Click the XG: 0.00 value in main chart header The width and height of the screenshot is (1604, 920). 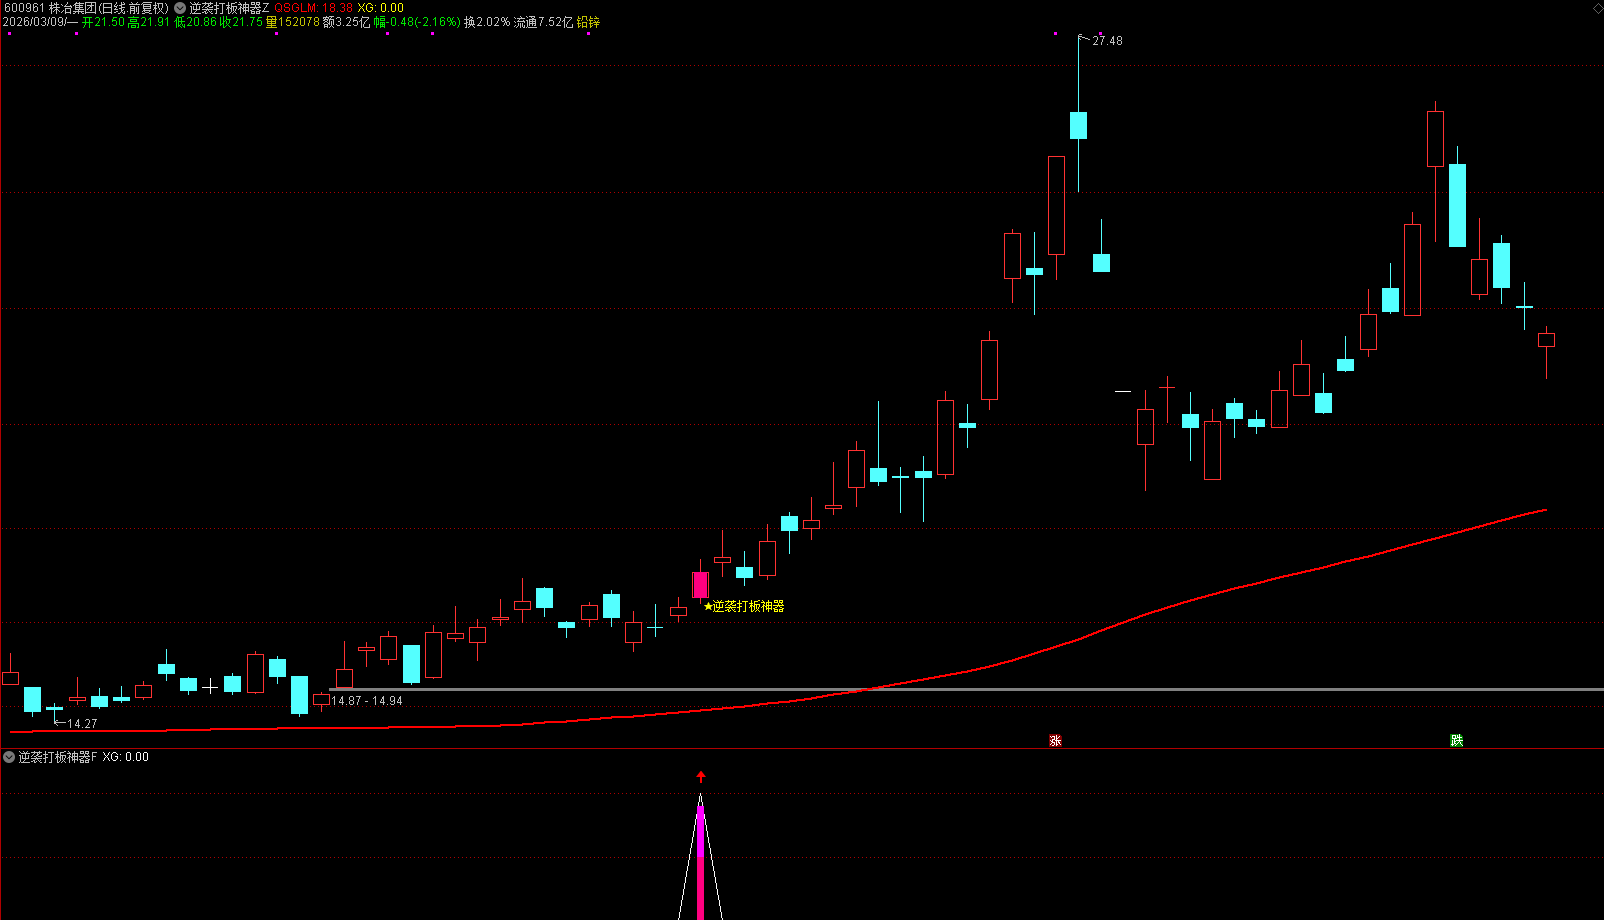(381, 8)
